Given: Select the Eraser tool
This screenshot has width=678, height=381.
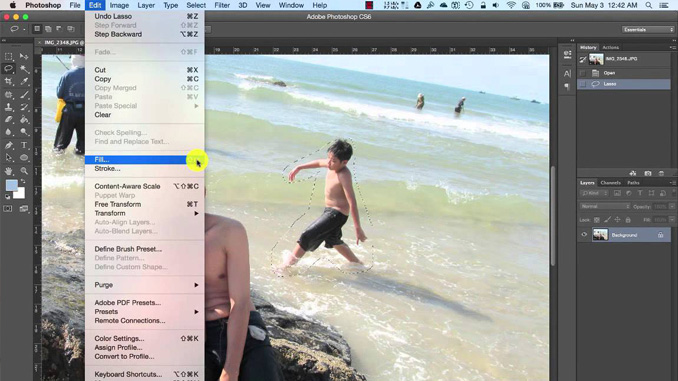Looking at the screenshot, I should click(9, 120).
